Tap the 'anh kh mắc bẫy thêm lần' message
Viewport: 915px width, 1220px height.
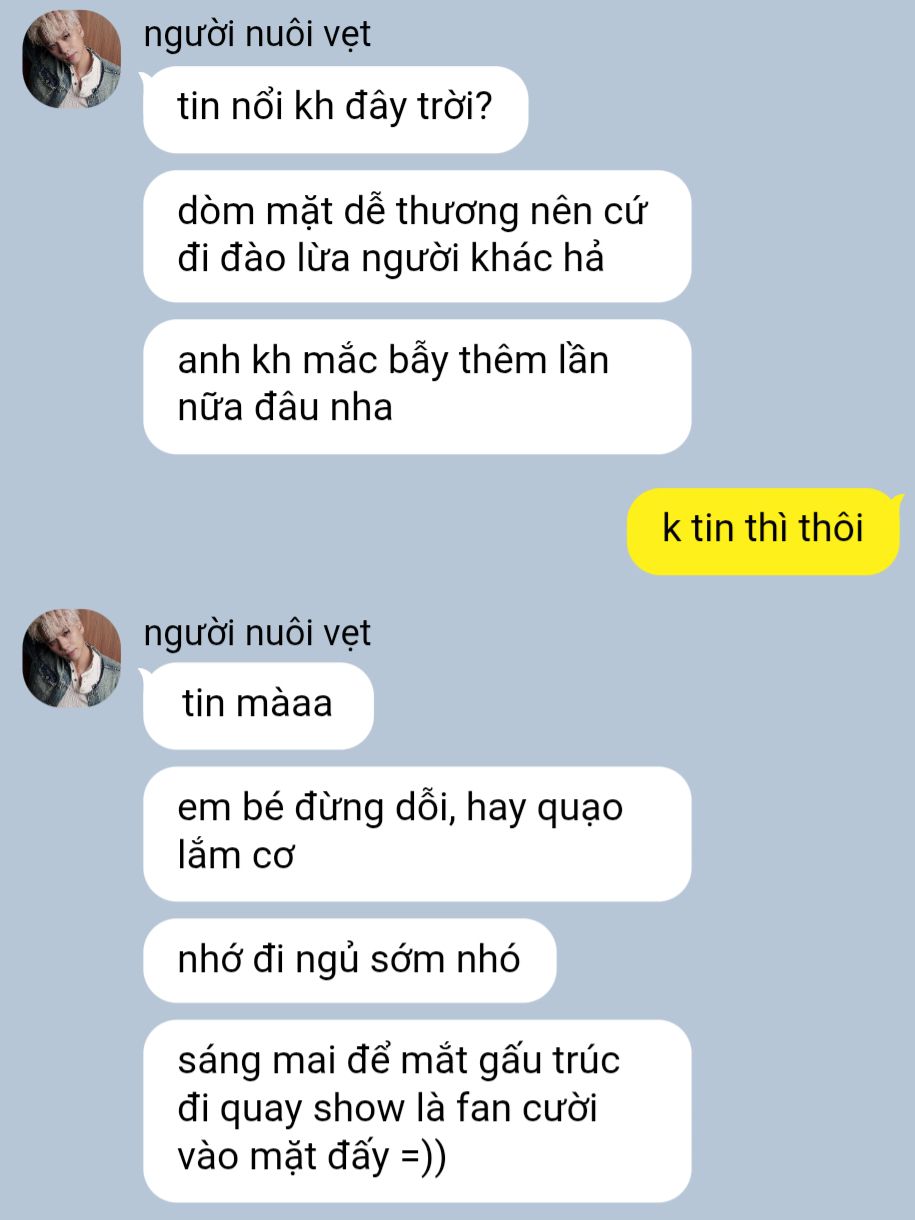tap(417, 386)
